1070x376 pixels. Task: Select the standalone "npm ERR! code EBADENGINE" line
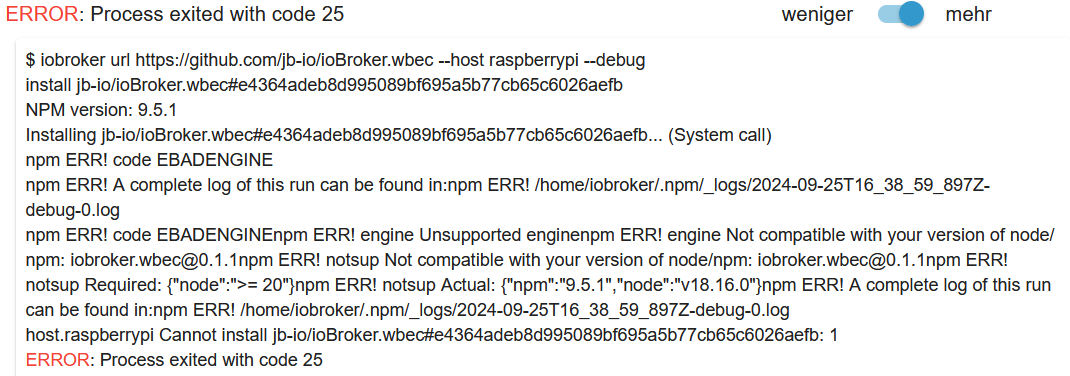149,161
